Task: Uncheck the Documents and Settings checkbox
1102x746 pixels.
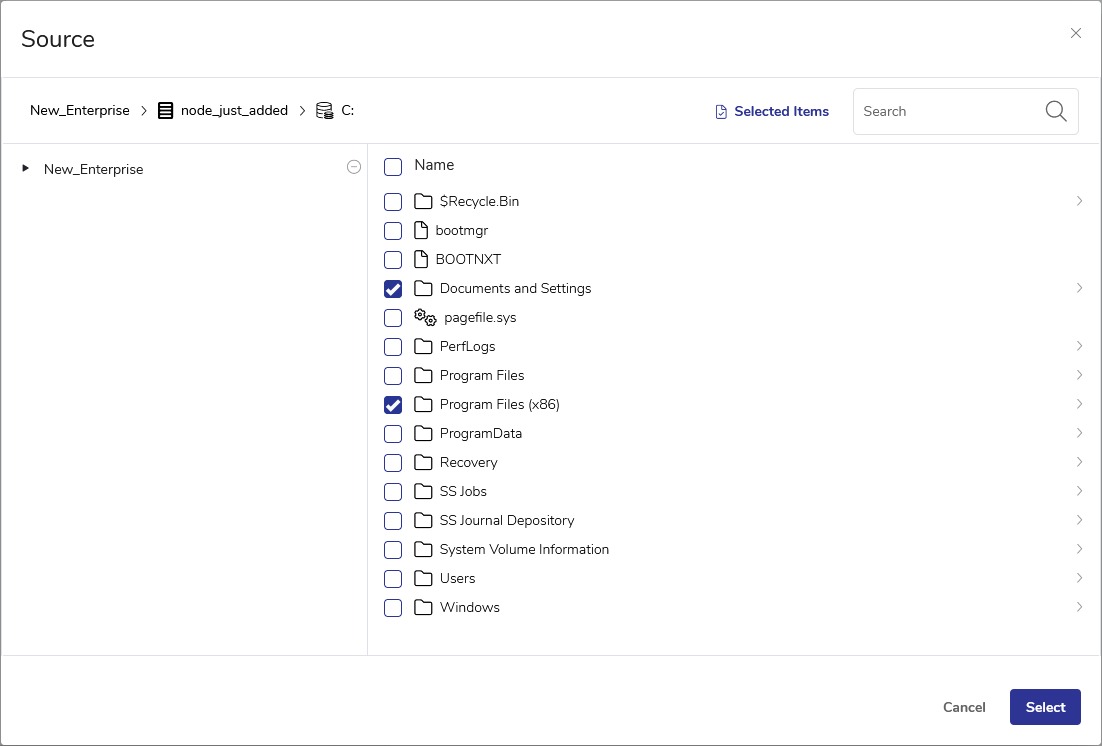Action: coord(393,289)
